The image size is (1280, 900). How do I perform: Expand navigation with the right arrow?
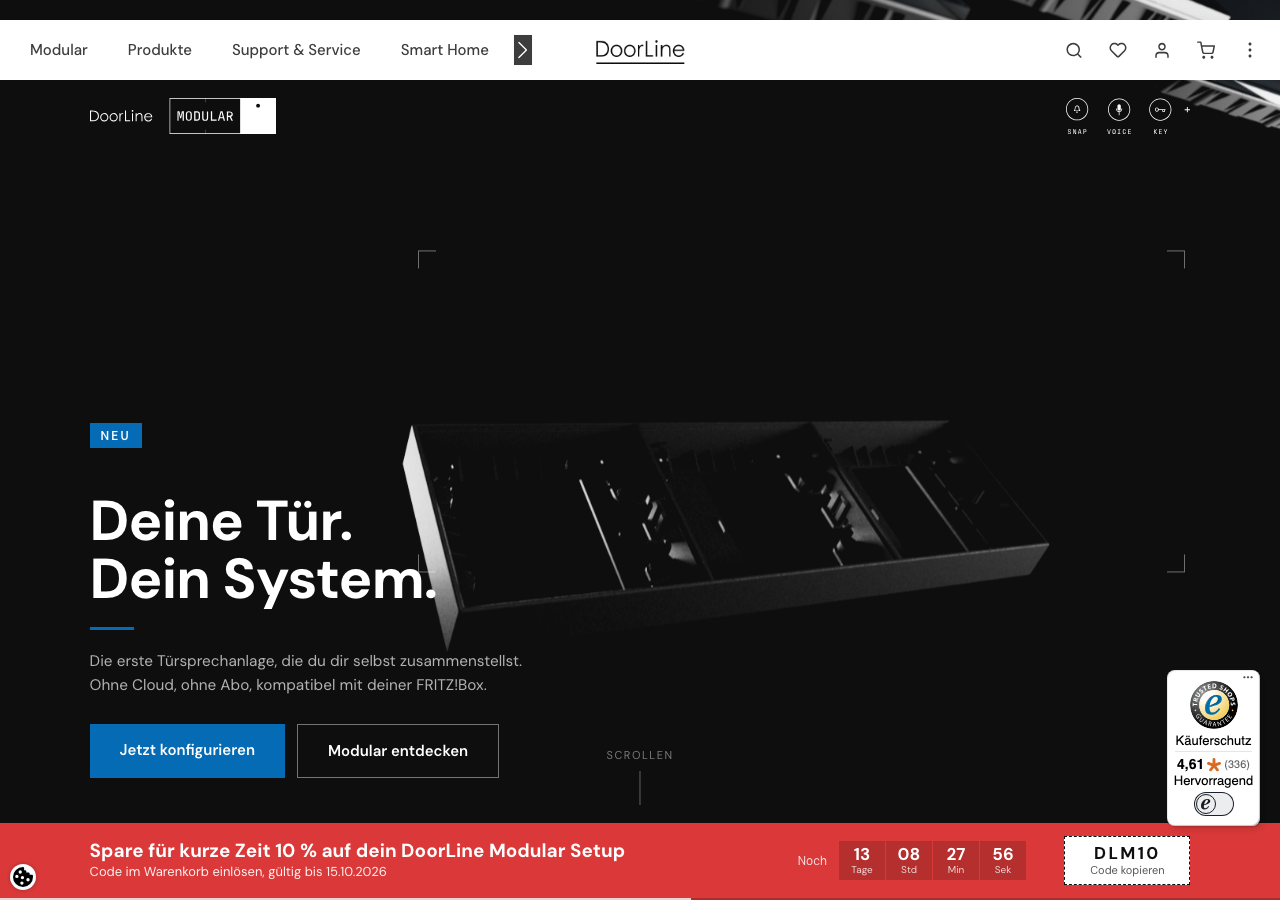tap(523, 50)
